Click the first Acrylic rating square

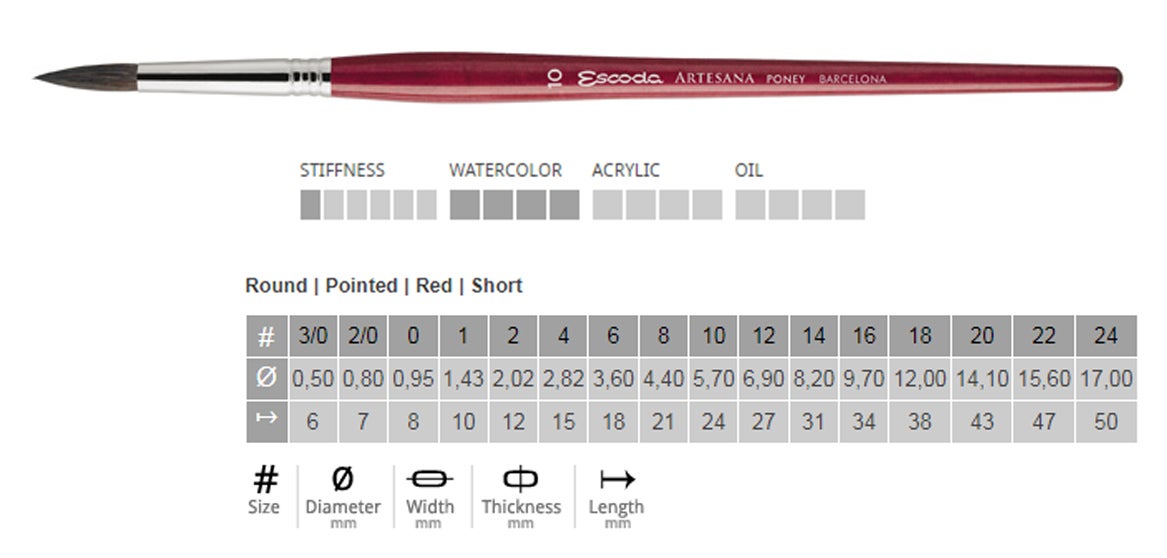pos(607,205)
